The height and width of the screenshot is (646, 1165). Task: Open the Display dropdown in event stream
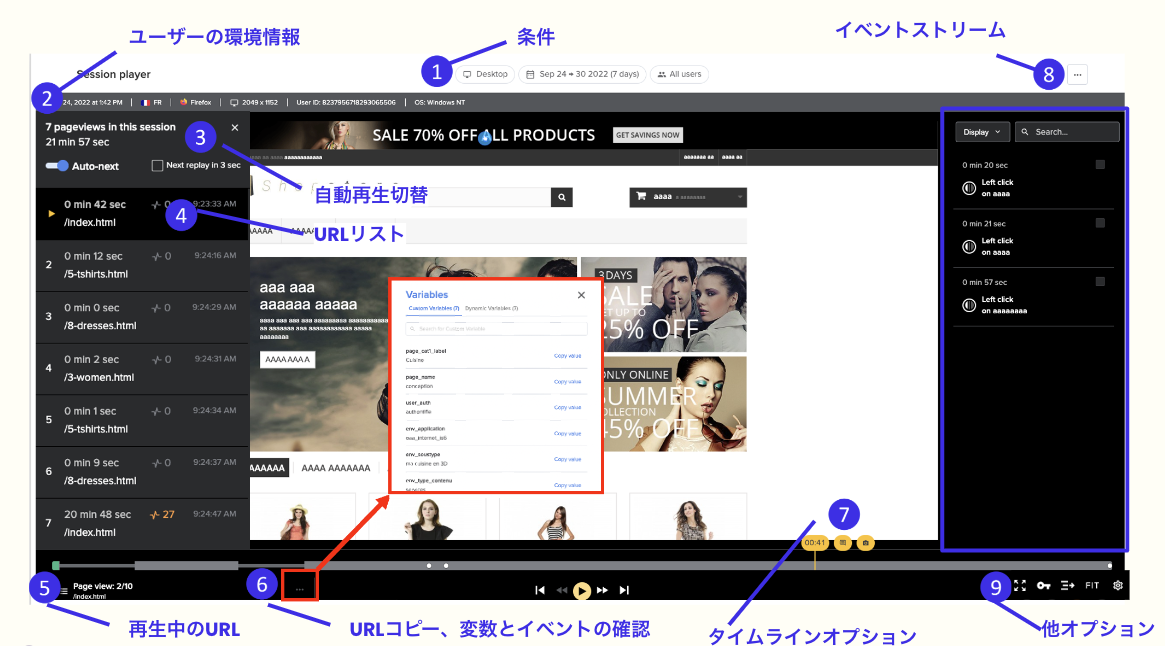(981, 132)
